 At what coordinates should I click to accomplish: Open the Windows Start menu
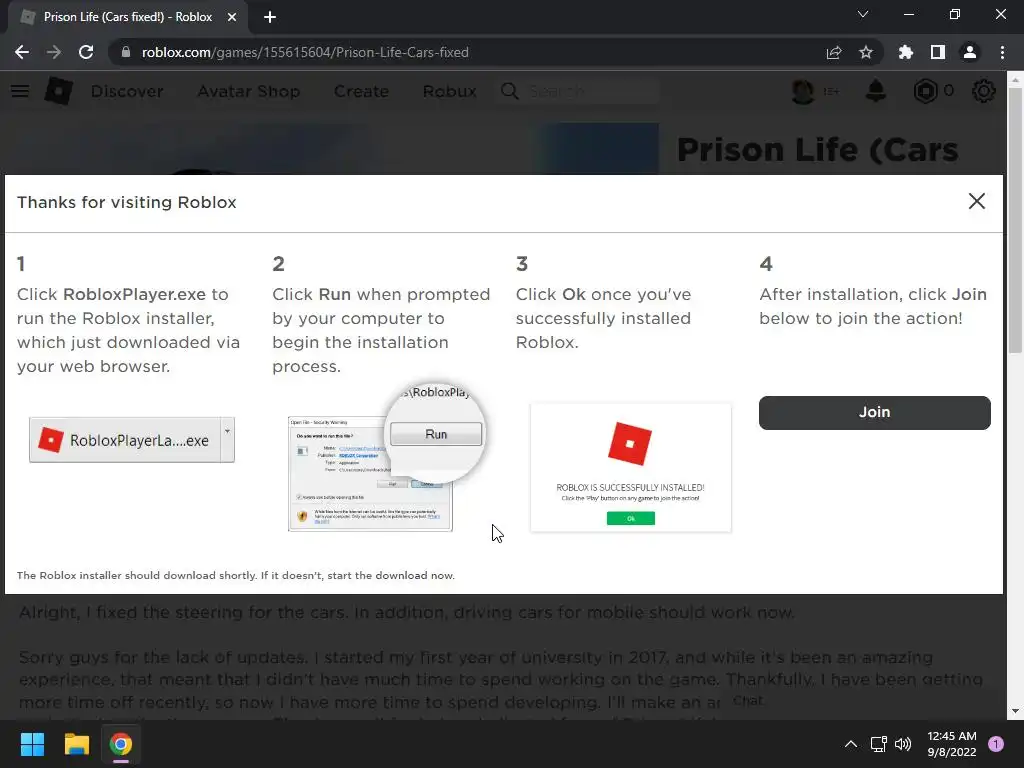(32, 744)
